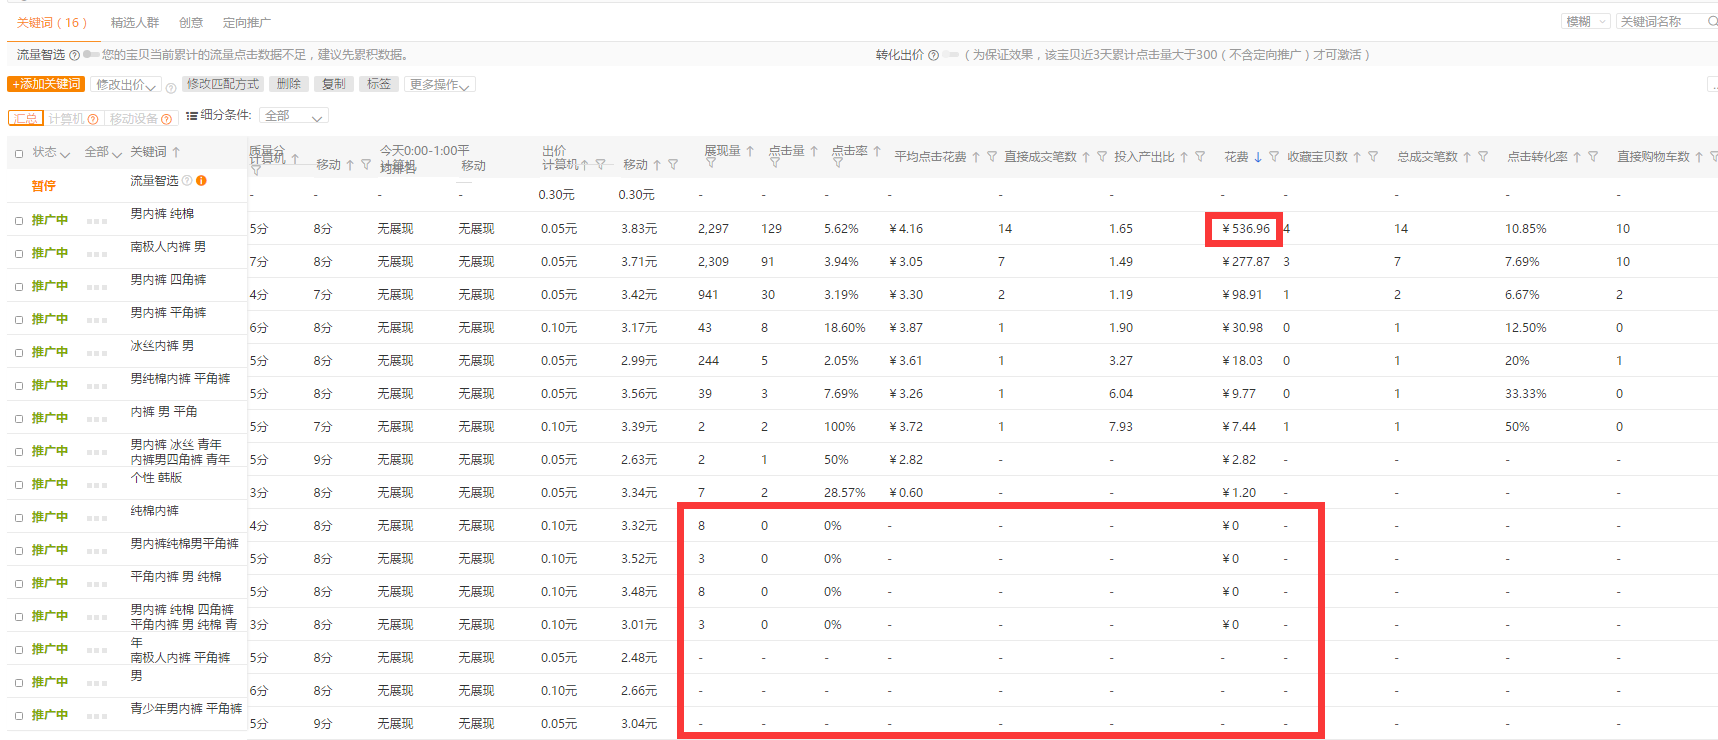Open filter funnel next to 收藏宝贝数
This screenshot has width=1718, height=740.
[x=1373, y=157]
